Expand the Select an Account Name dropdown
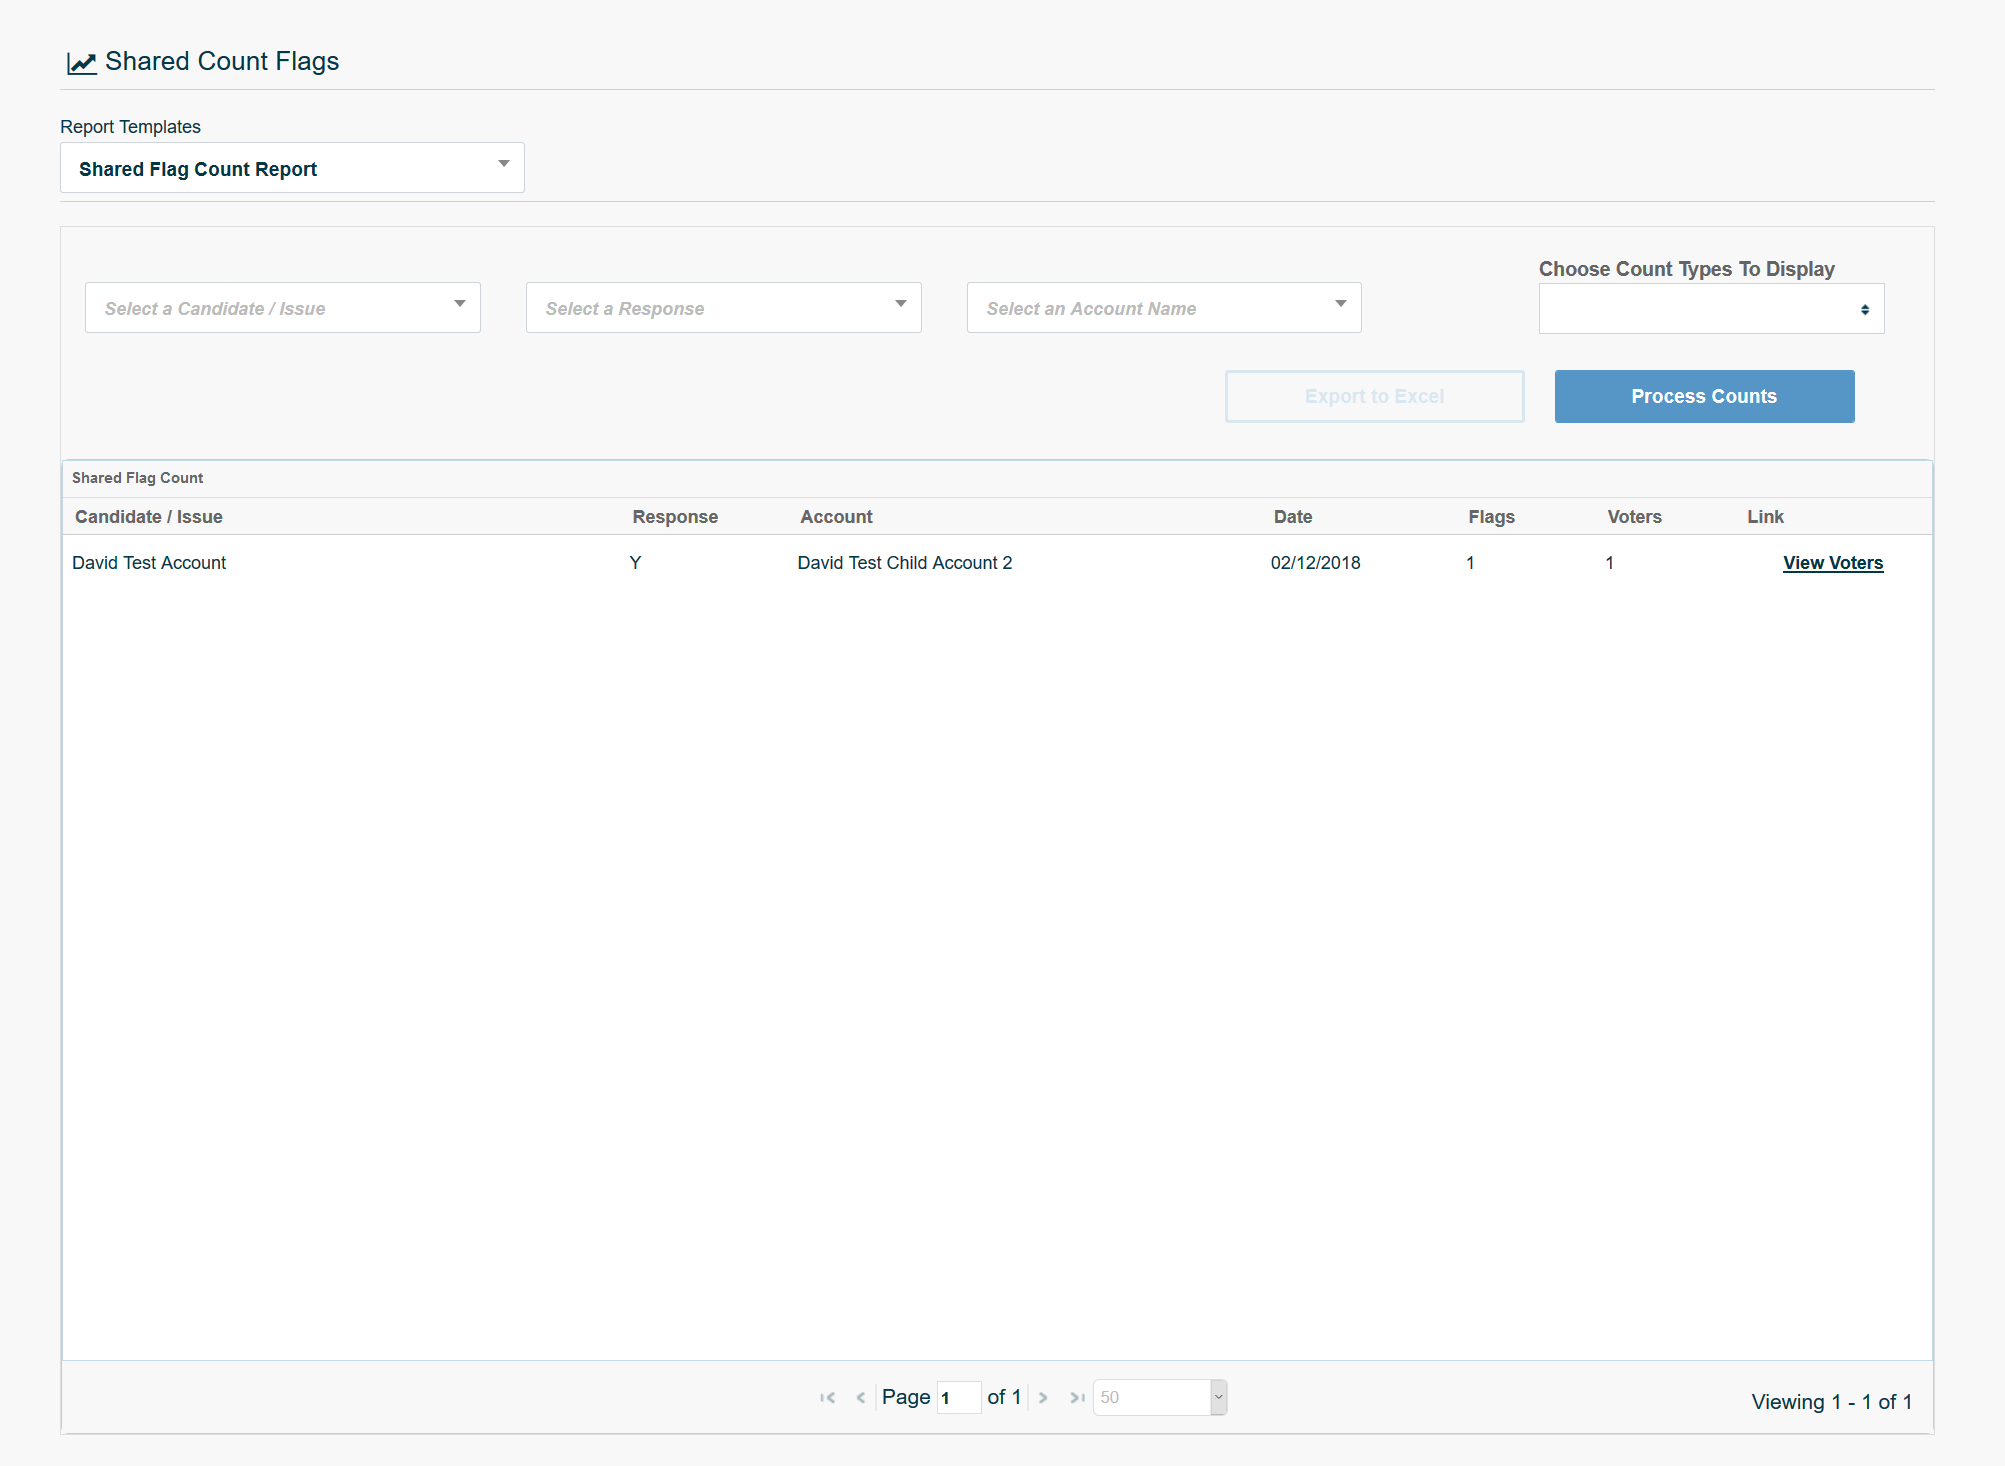This screenshot has height=1466, width=2005. point(1163,308)
